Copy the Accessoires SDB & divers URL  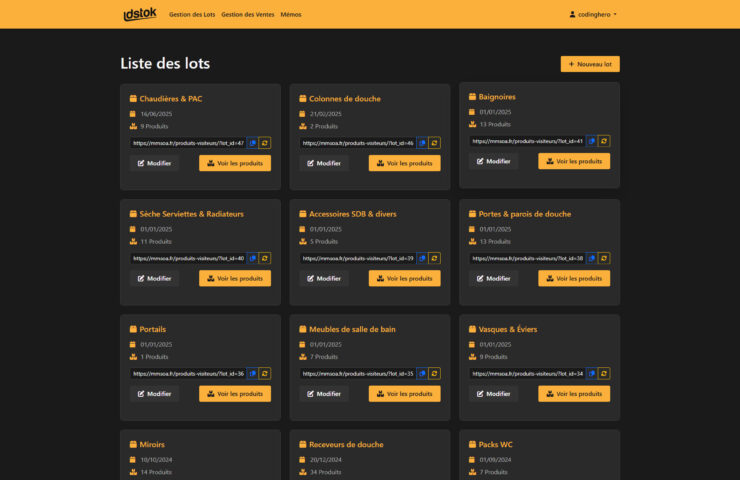click(422, 258)
